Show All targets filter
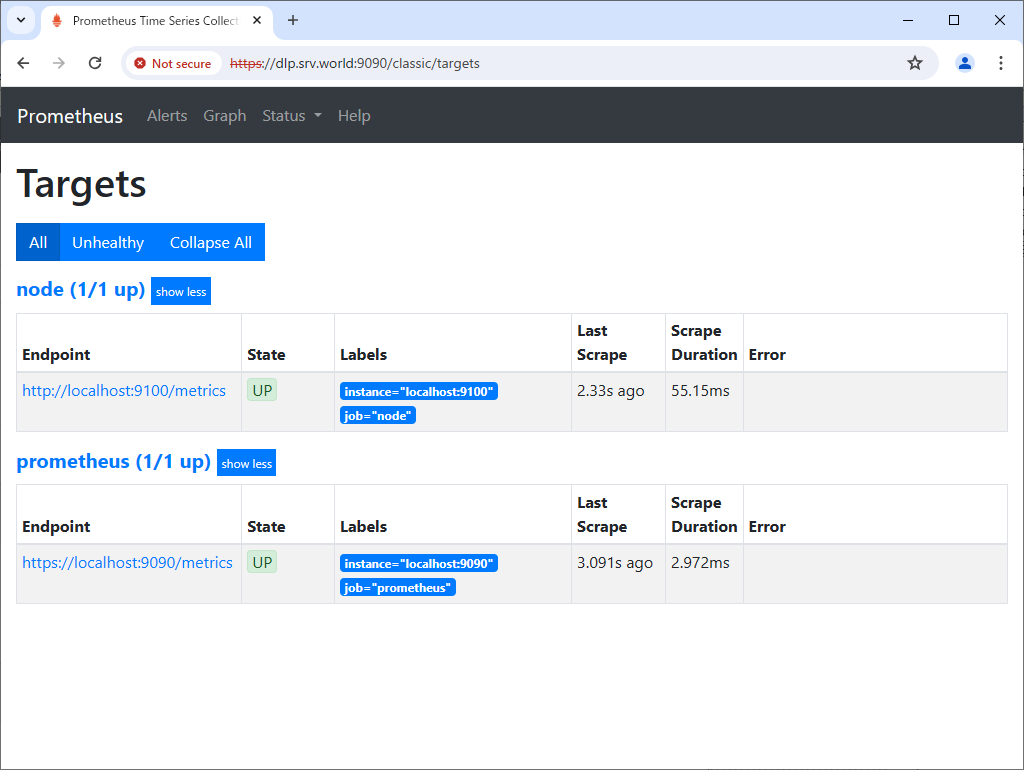 coord(38,242)
